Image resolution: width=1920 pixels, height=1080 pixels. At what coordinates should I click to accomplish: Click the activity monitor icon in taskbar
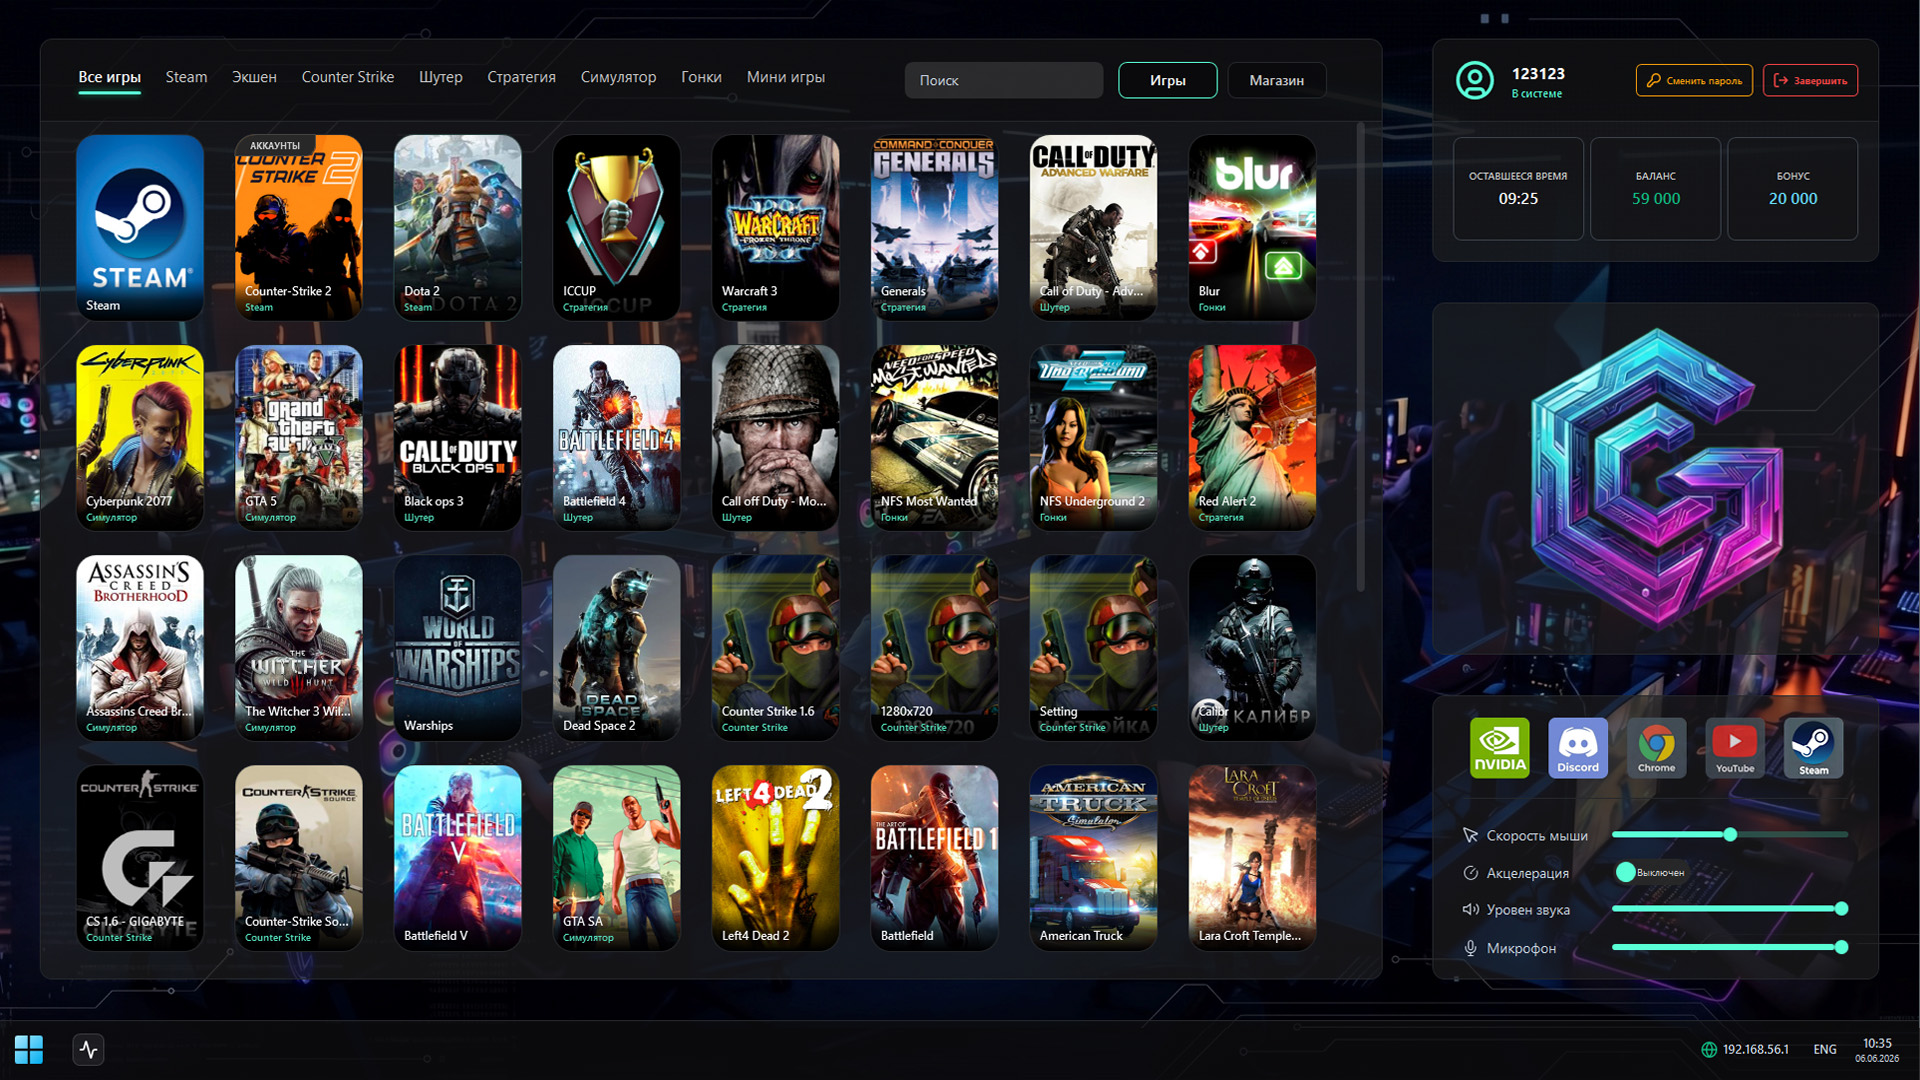pos(88,1049)
